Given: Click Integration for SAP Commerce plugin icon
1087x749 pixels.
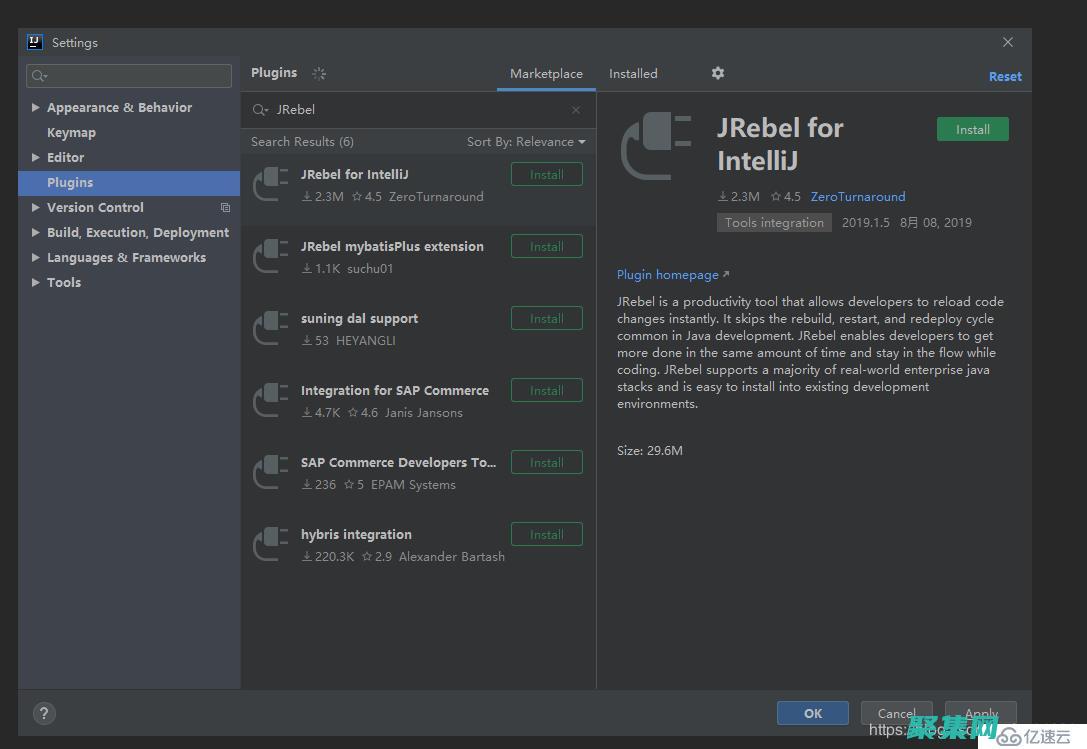Looking at the screenshot, I should [x=271, y=400].
